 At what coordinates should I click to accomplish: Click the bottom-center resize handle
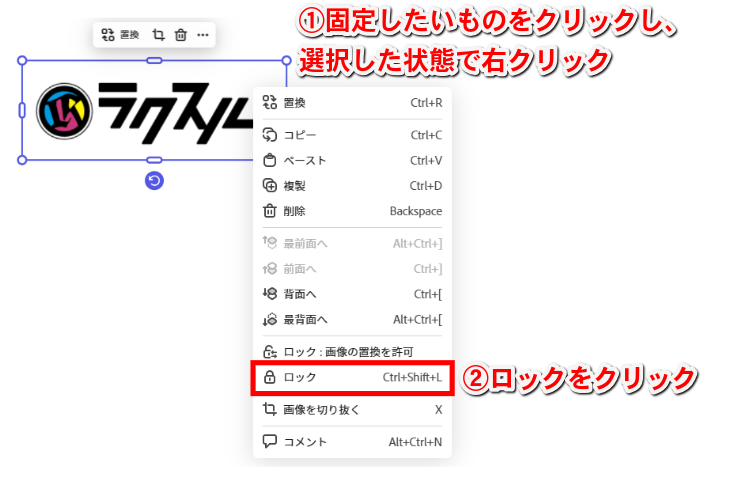point(154,160)
